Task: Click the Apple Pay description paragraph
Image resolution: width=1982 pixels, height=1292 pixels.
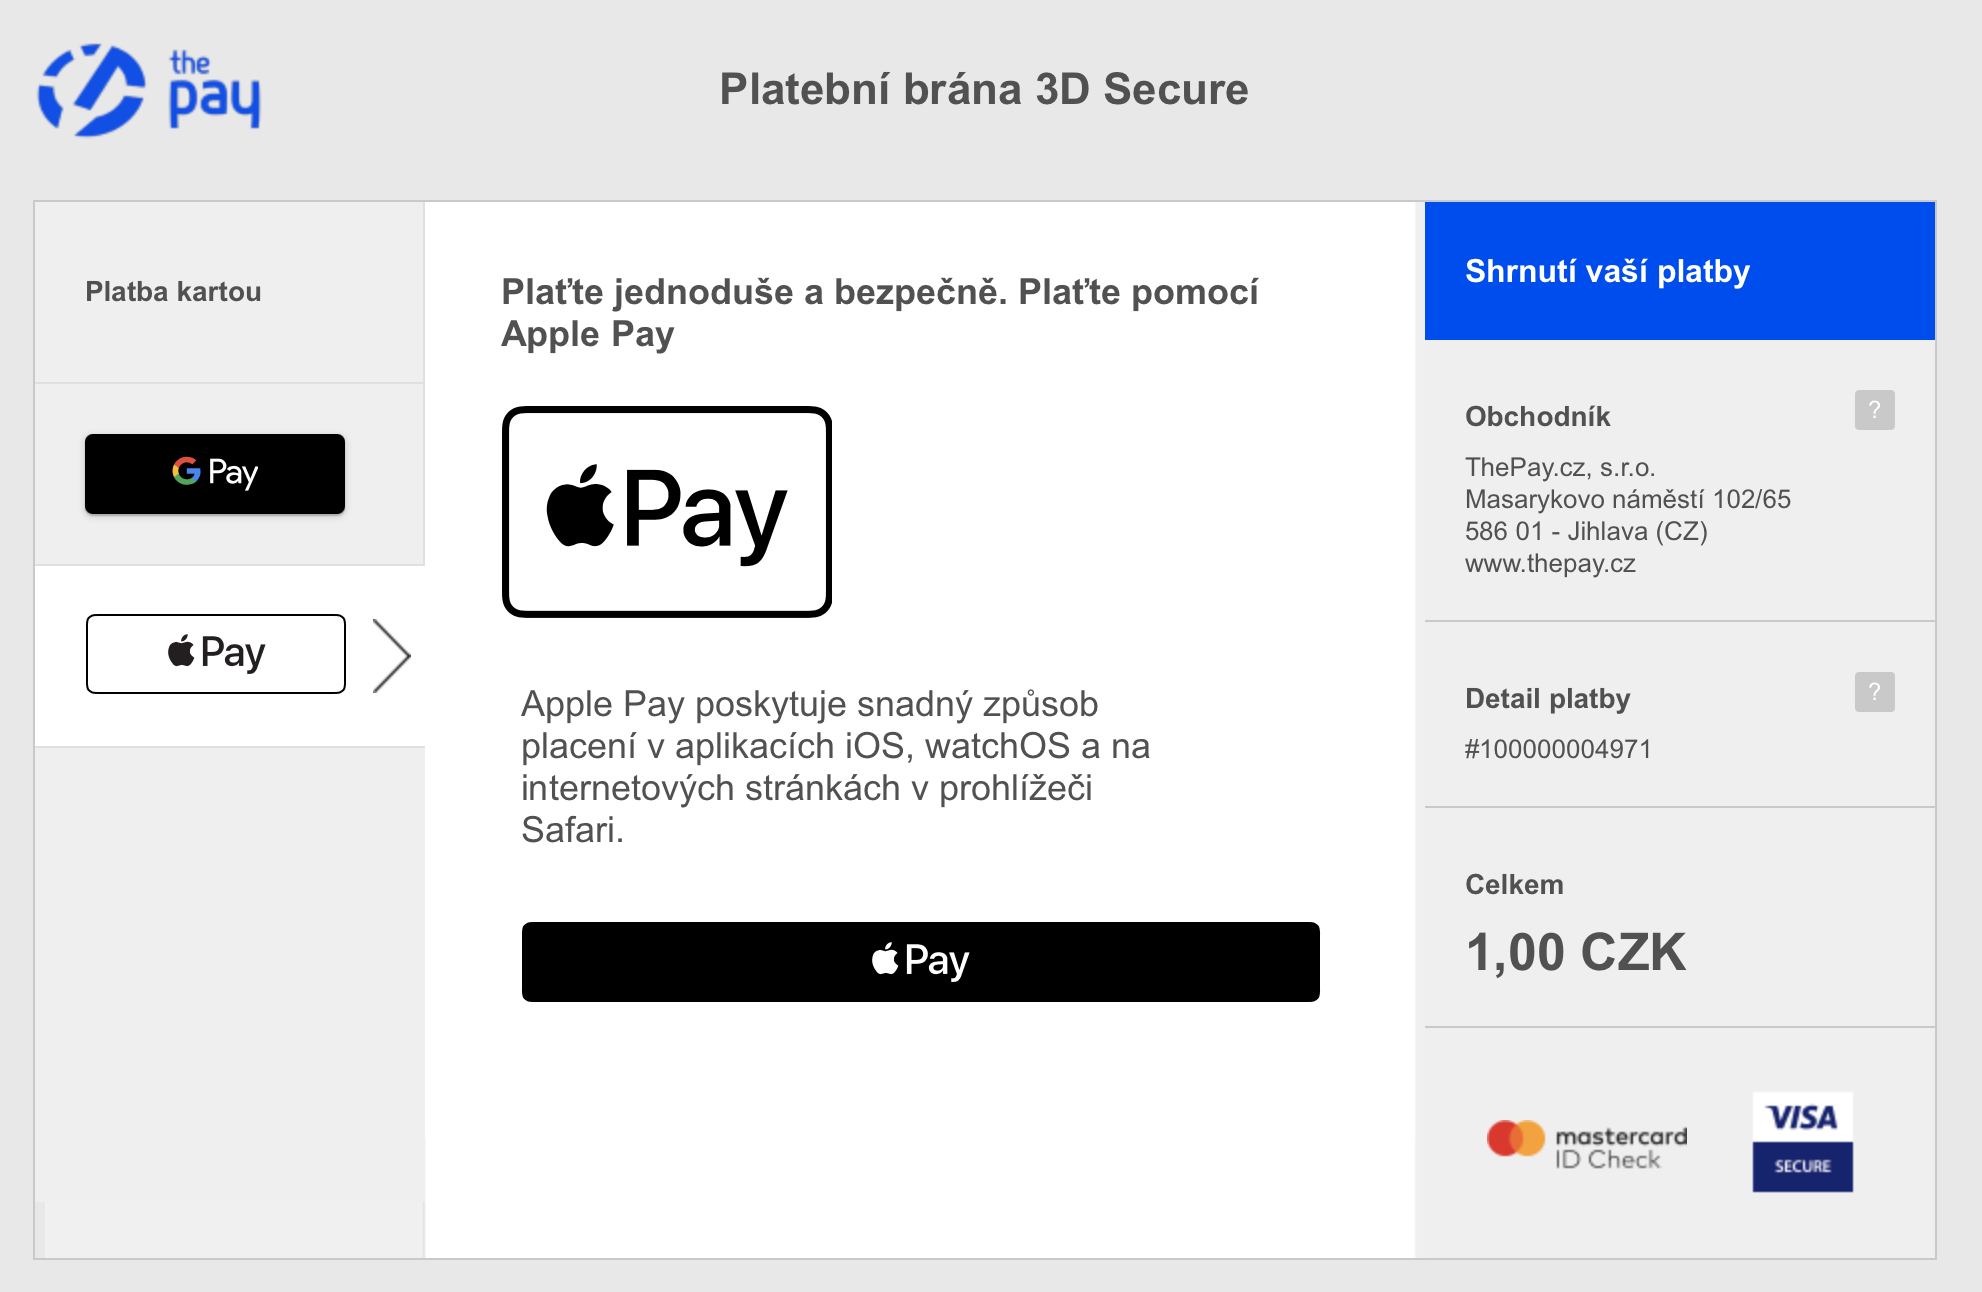Action: (836, 767)
